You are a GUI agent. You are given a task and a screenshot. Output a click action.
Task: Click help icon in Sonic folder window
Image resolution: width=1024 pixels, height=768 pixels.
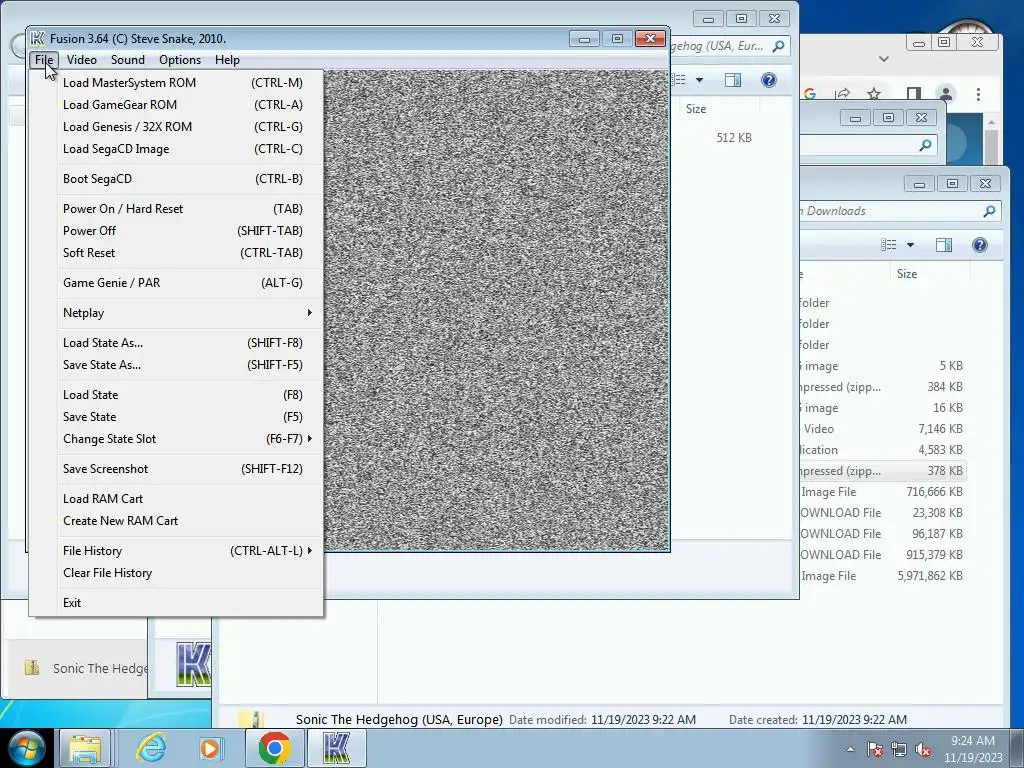(x=769, y=80)
